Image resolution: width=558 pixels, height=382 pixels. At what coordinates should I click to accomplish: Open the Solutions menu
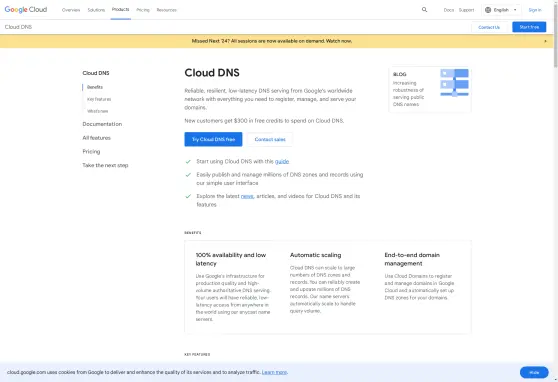[96, 10]
